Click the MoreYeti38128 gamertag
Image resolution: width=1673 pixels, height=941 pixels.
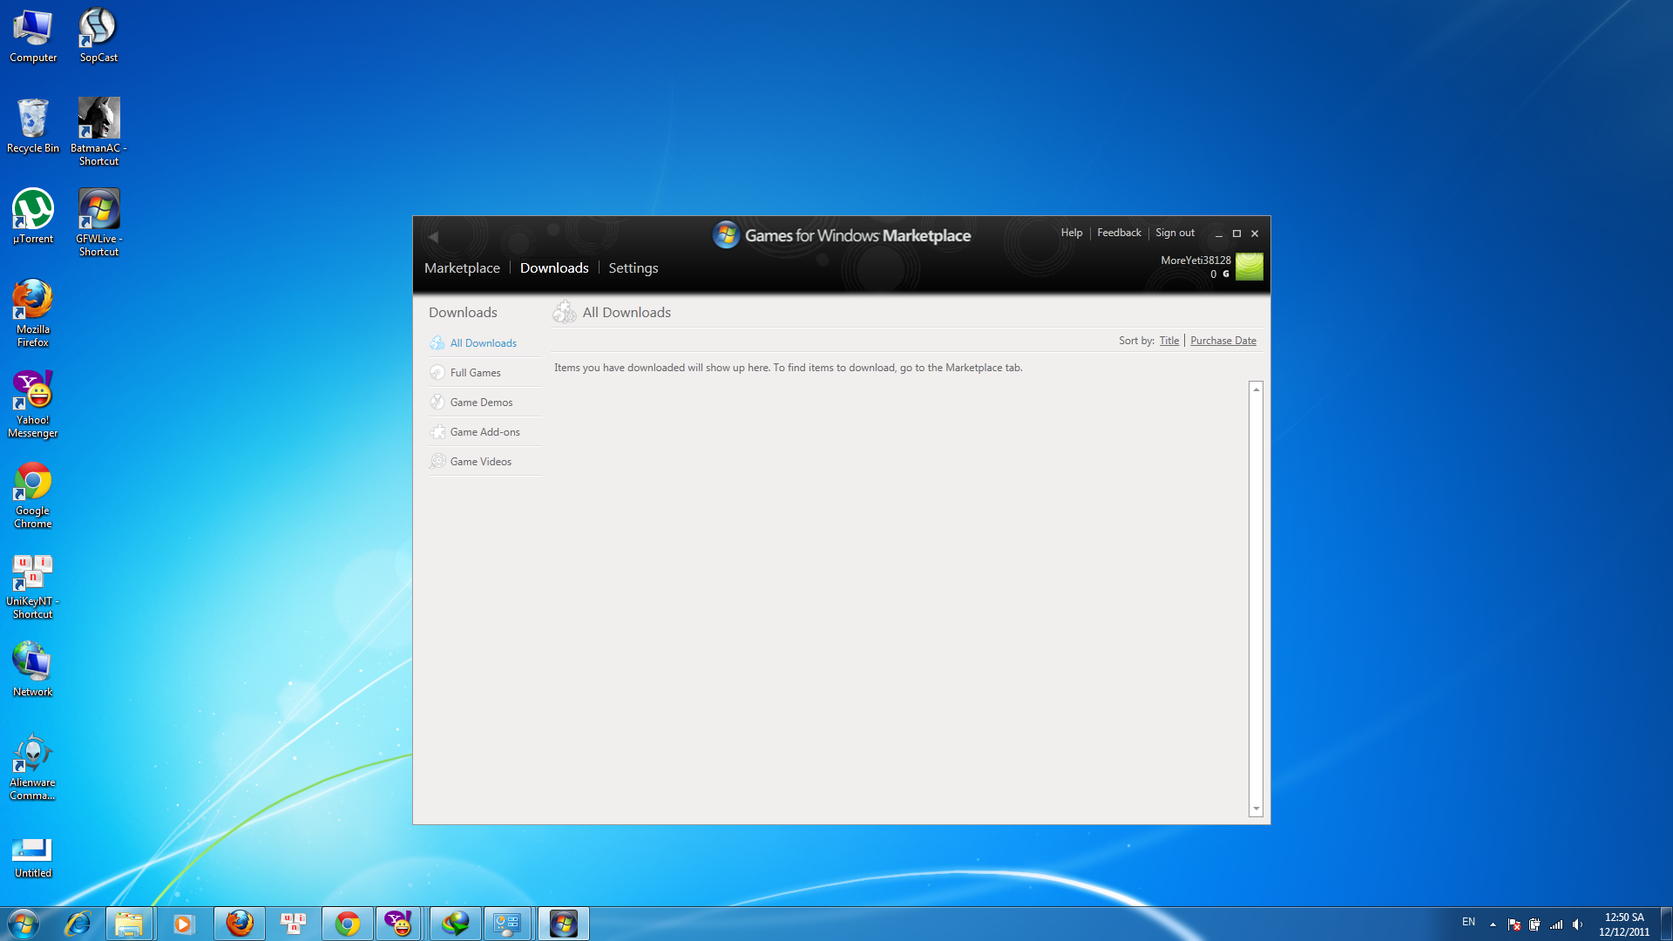coord(1195,260)
